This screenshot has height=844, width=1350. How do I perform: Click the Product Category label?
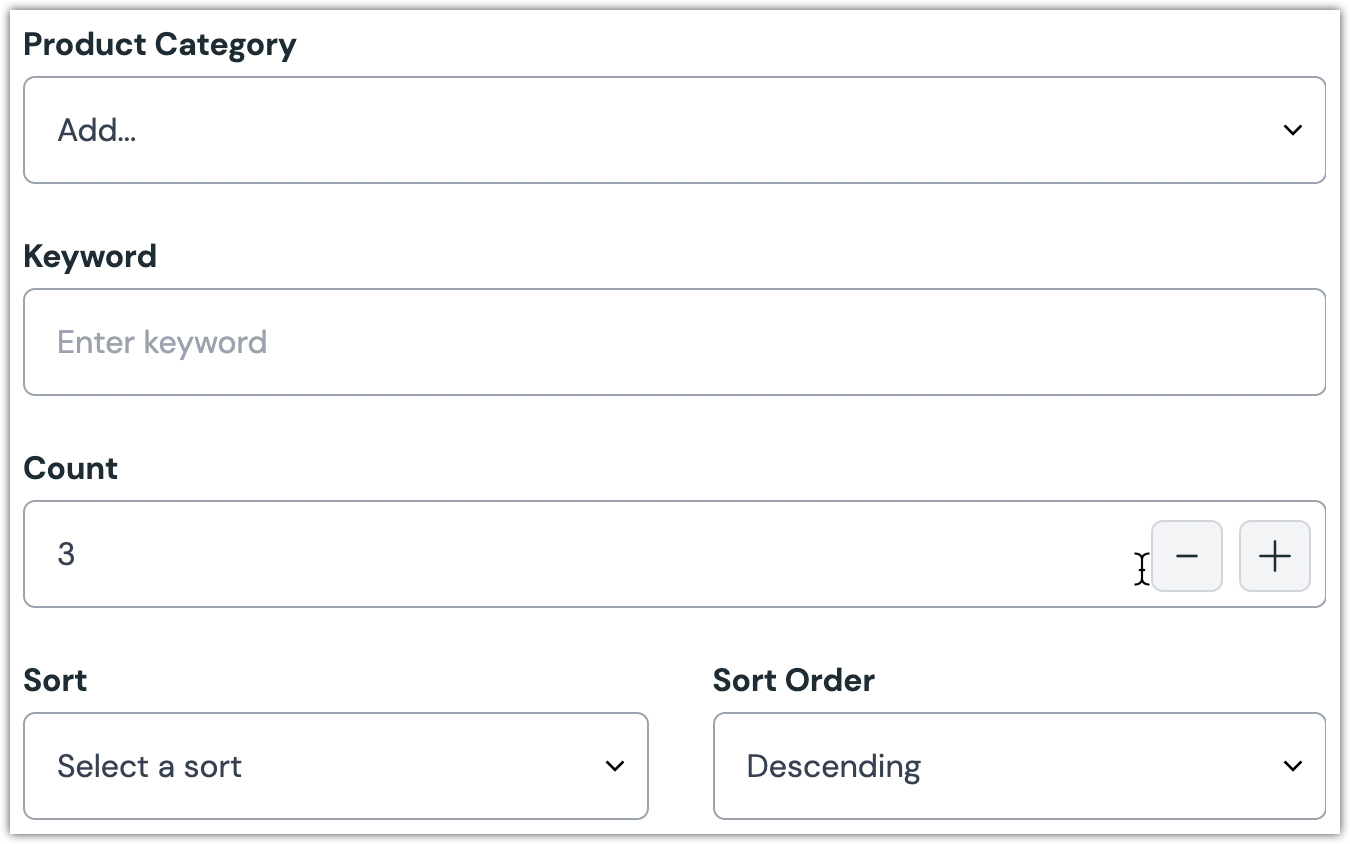[x=160, y=45]
